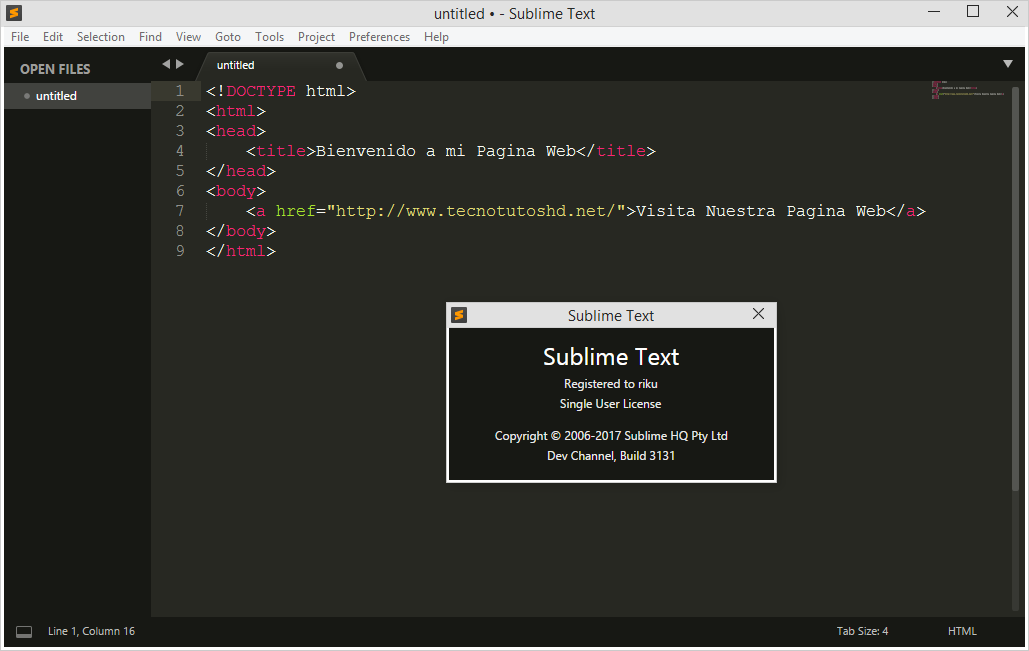This screenshot has width=1029, height=651.
Task: Open the Help menu
Action: (x=436, y=37)
